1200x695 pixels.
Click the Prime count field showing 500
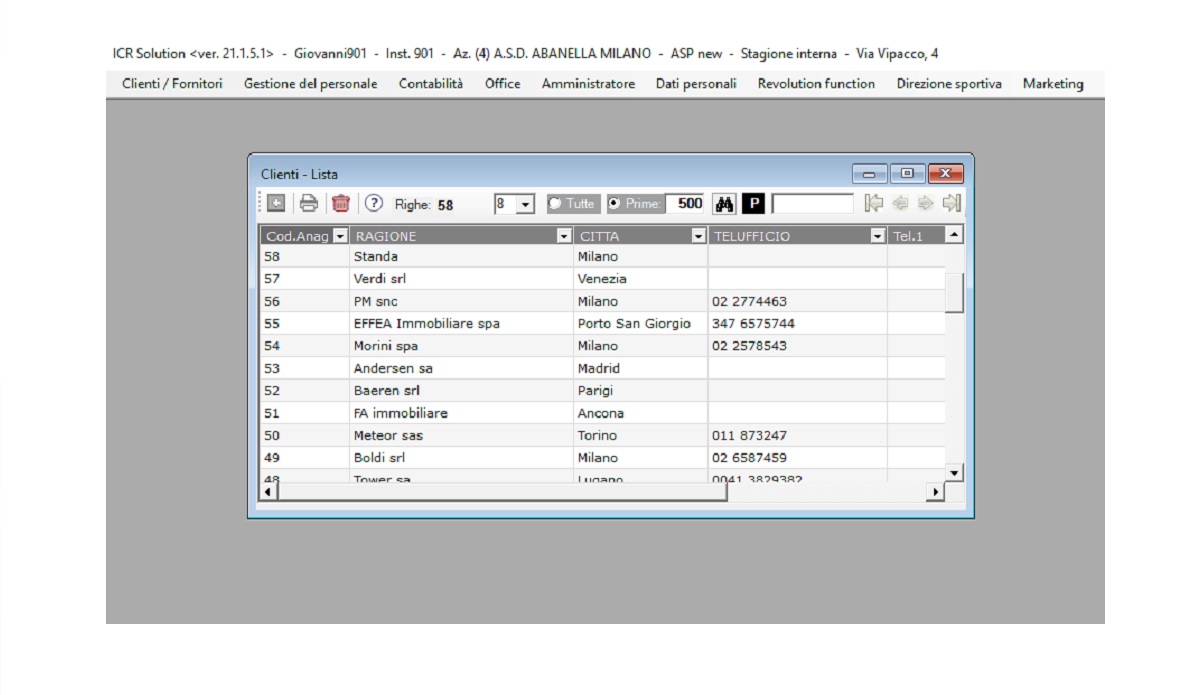click(x=685, y=203)
